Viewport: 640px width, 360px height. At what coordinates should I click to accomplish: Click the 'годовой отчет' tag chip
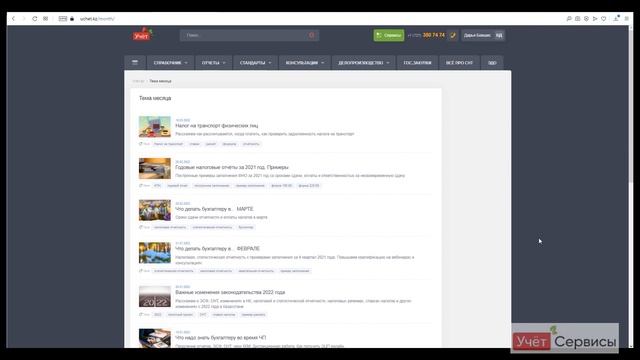(x=178, y=185)
